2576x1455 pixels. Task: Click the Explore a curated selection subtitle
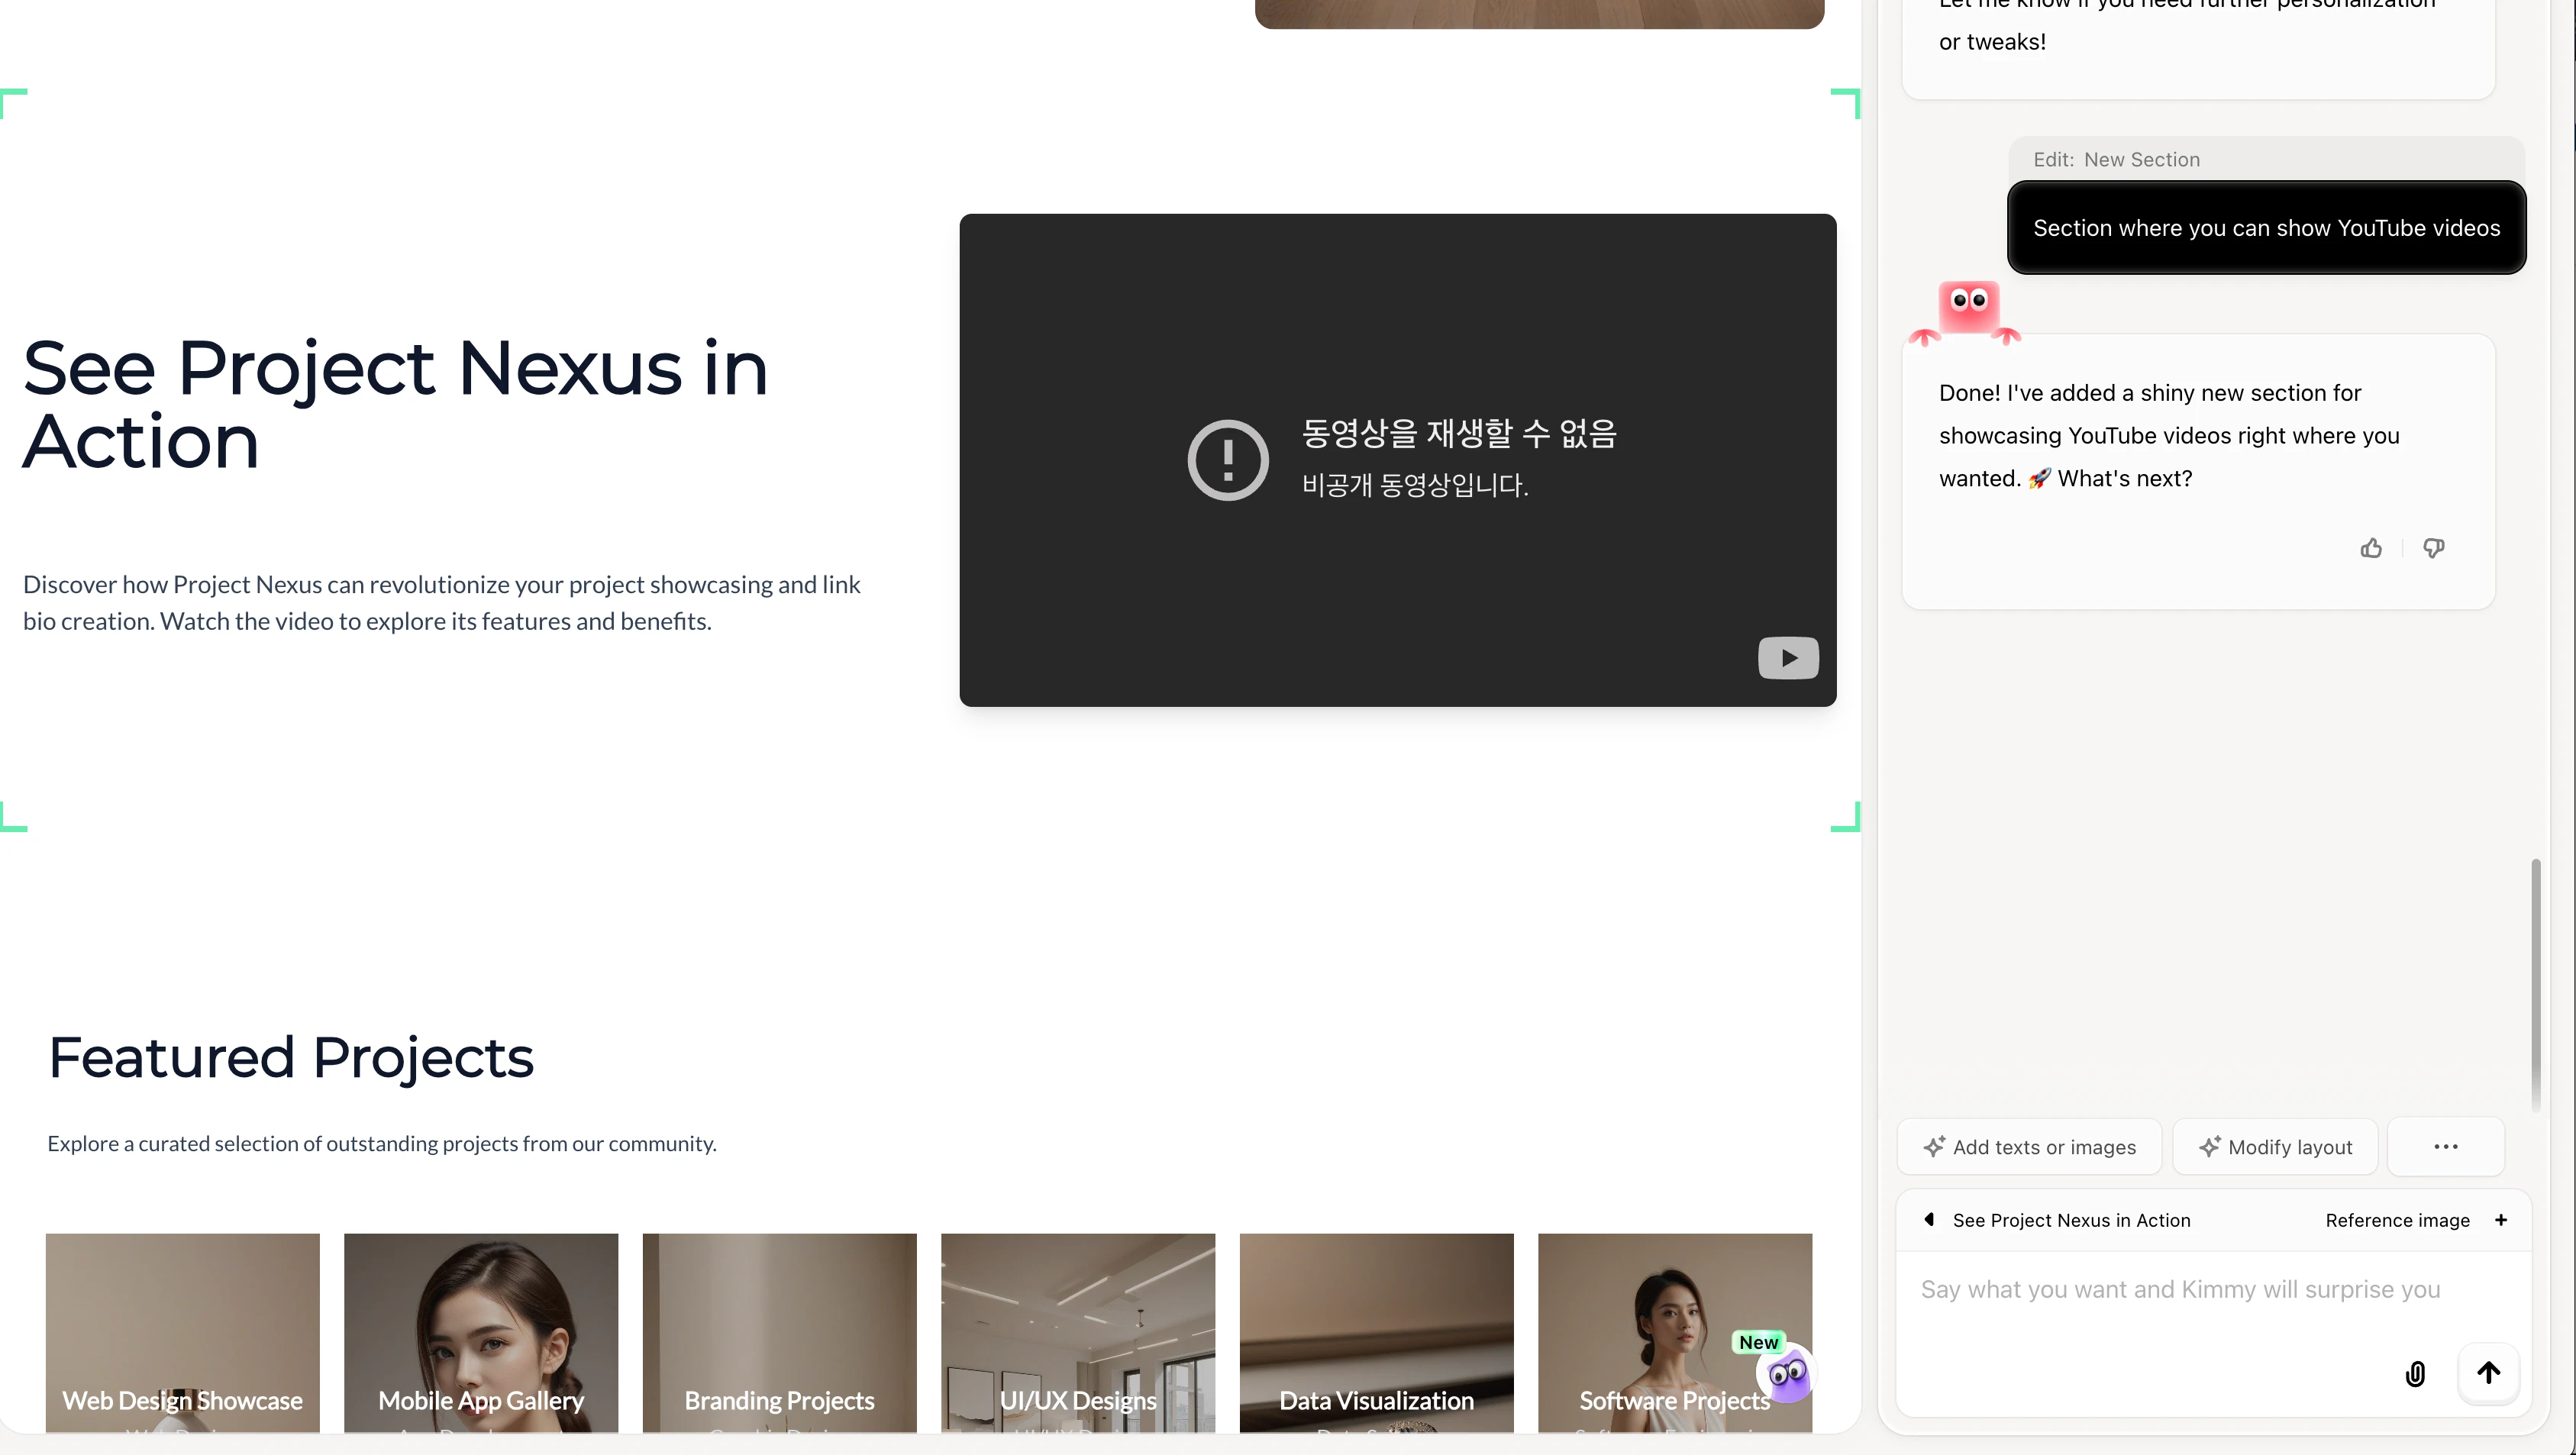pyautogui.click(x=382, y=1143)
